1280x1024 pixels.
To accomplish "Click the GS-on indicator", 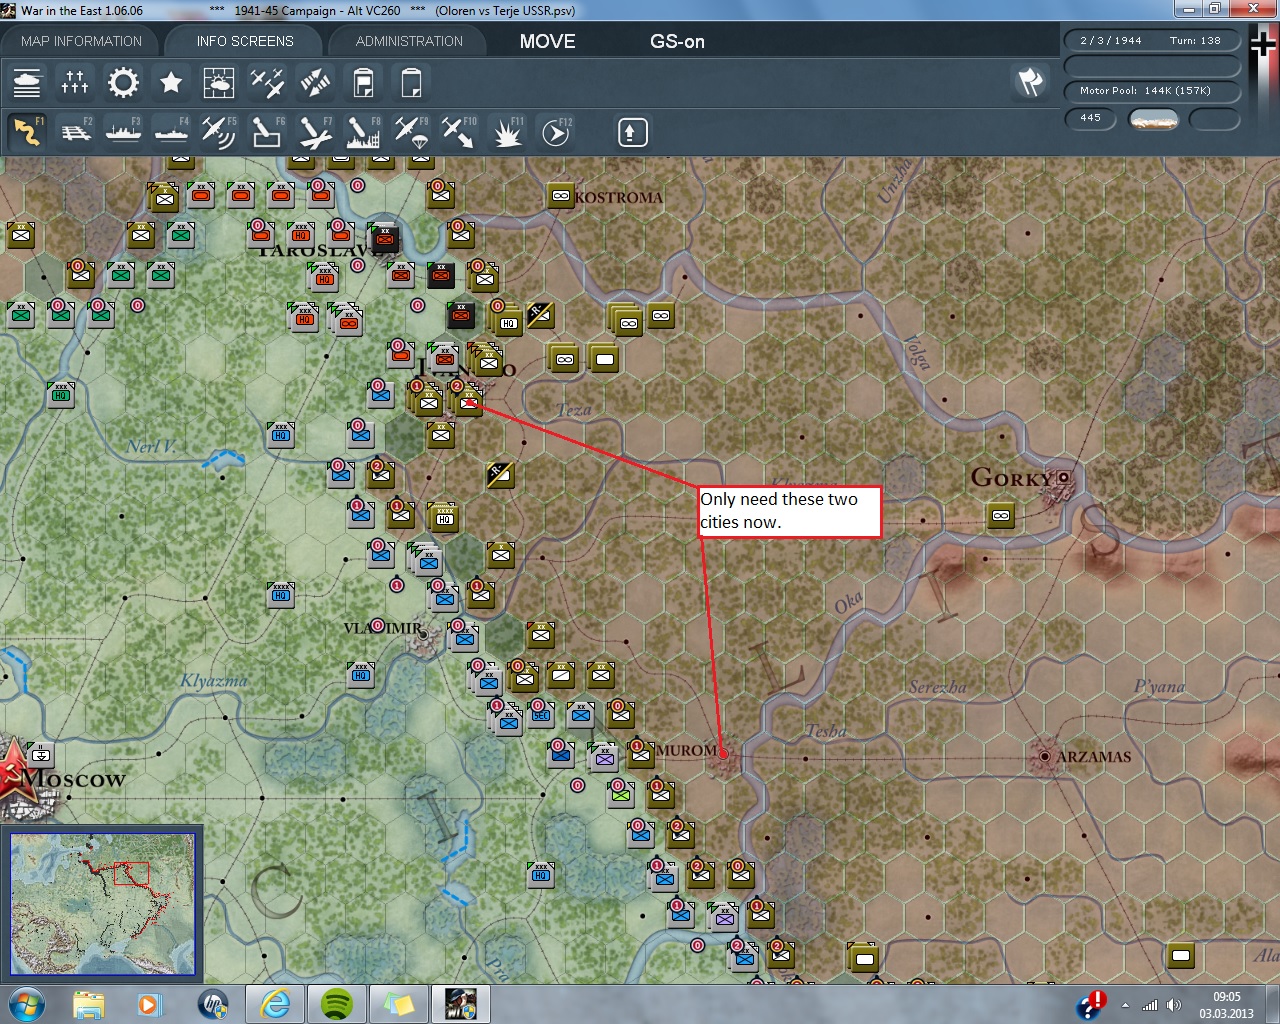I will pyautogui.click(x=677, y=41).
